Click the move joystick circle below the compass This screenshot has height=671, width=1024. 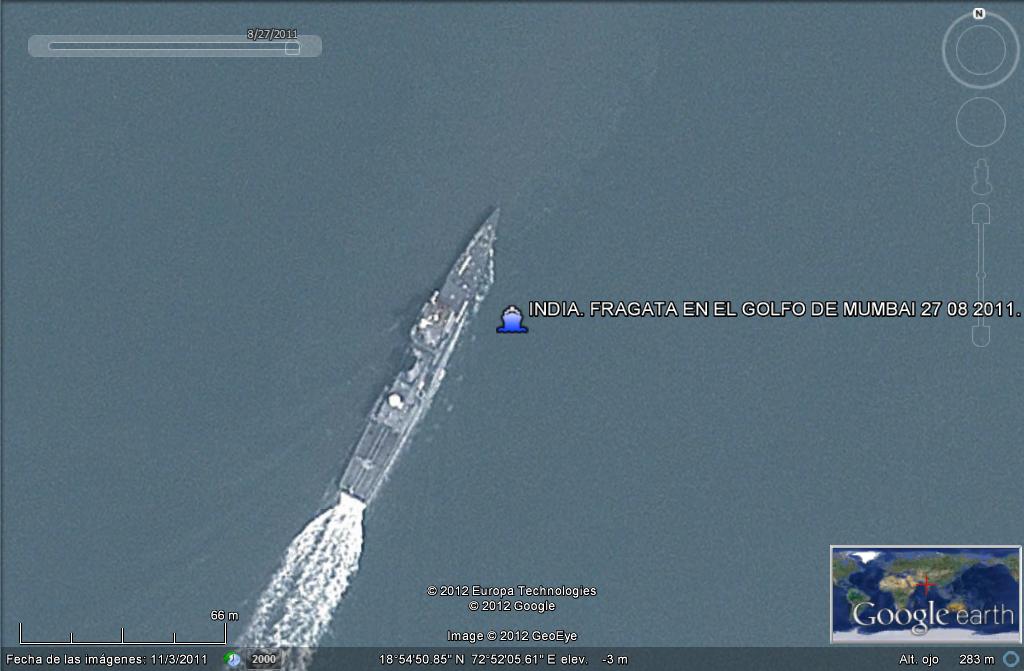[x=980, y=122]
